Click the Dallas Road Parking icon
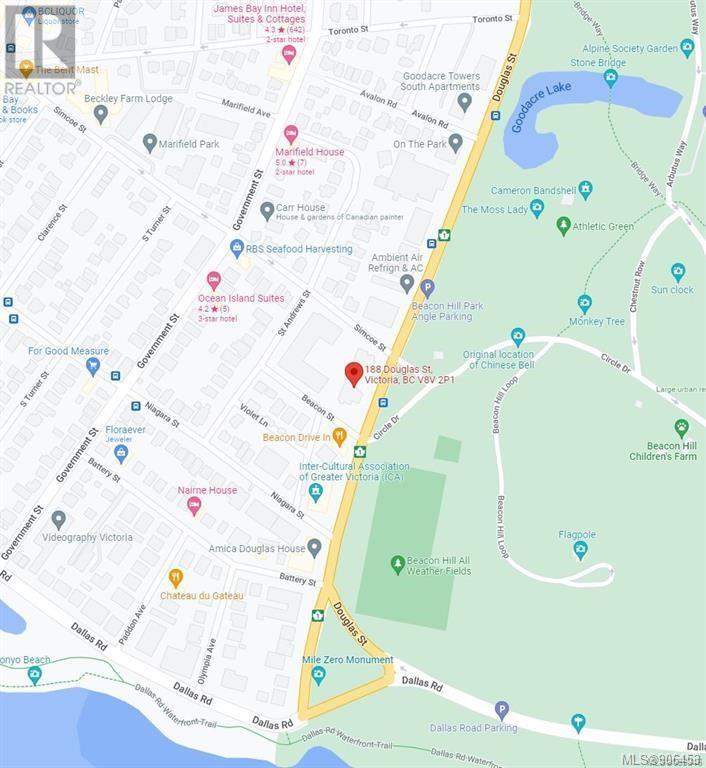 pos(501,711)
